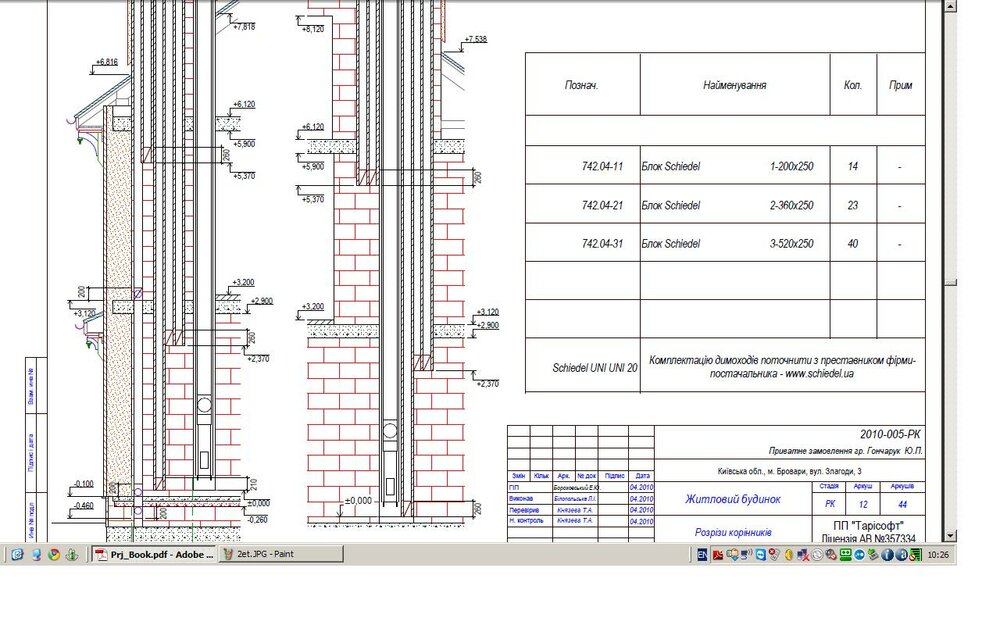Click the EN language indicator in tray

pos(702,555)
